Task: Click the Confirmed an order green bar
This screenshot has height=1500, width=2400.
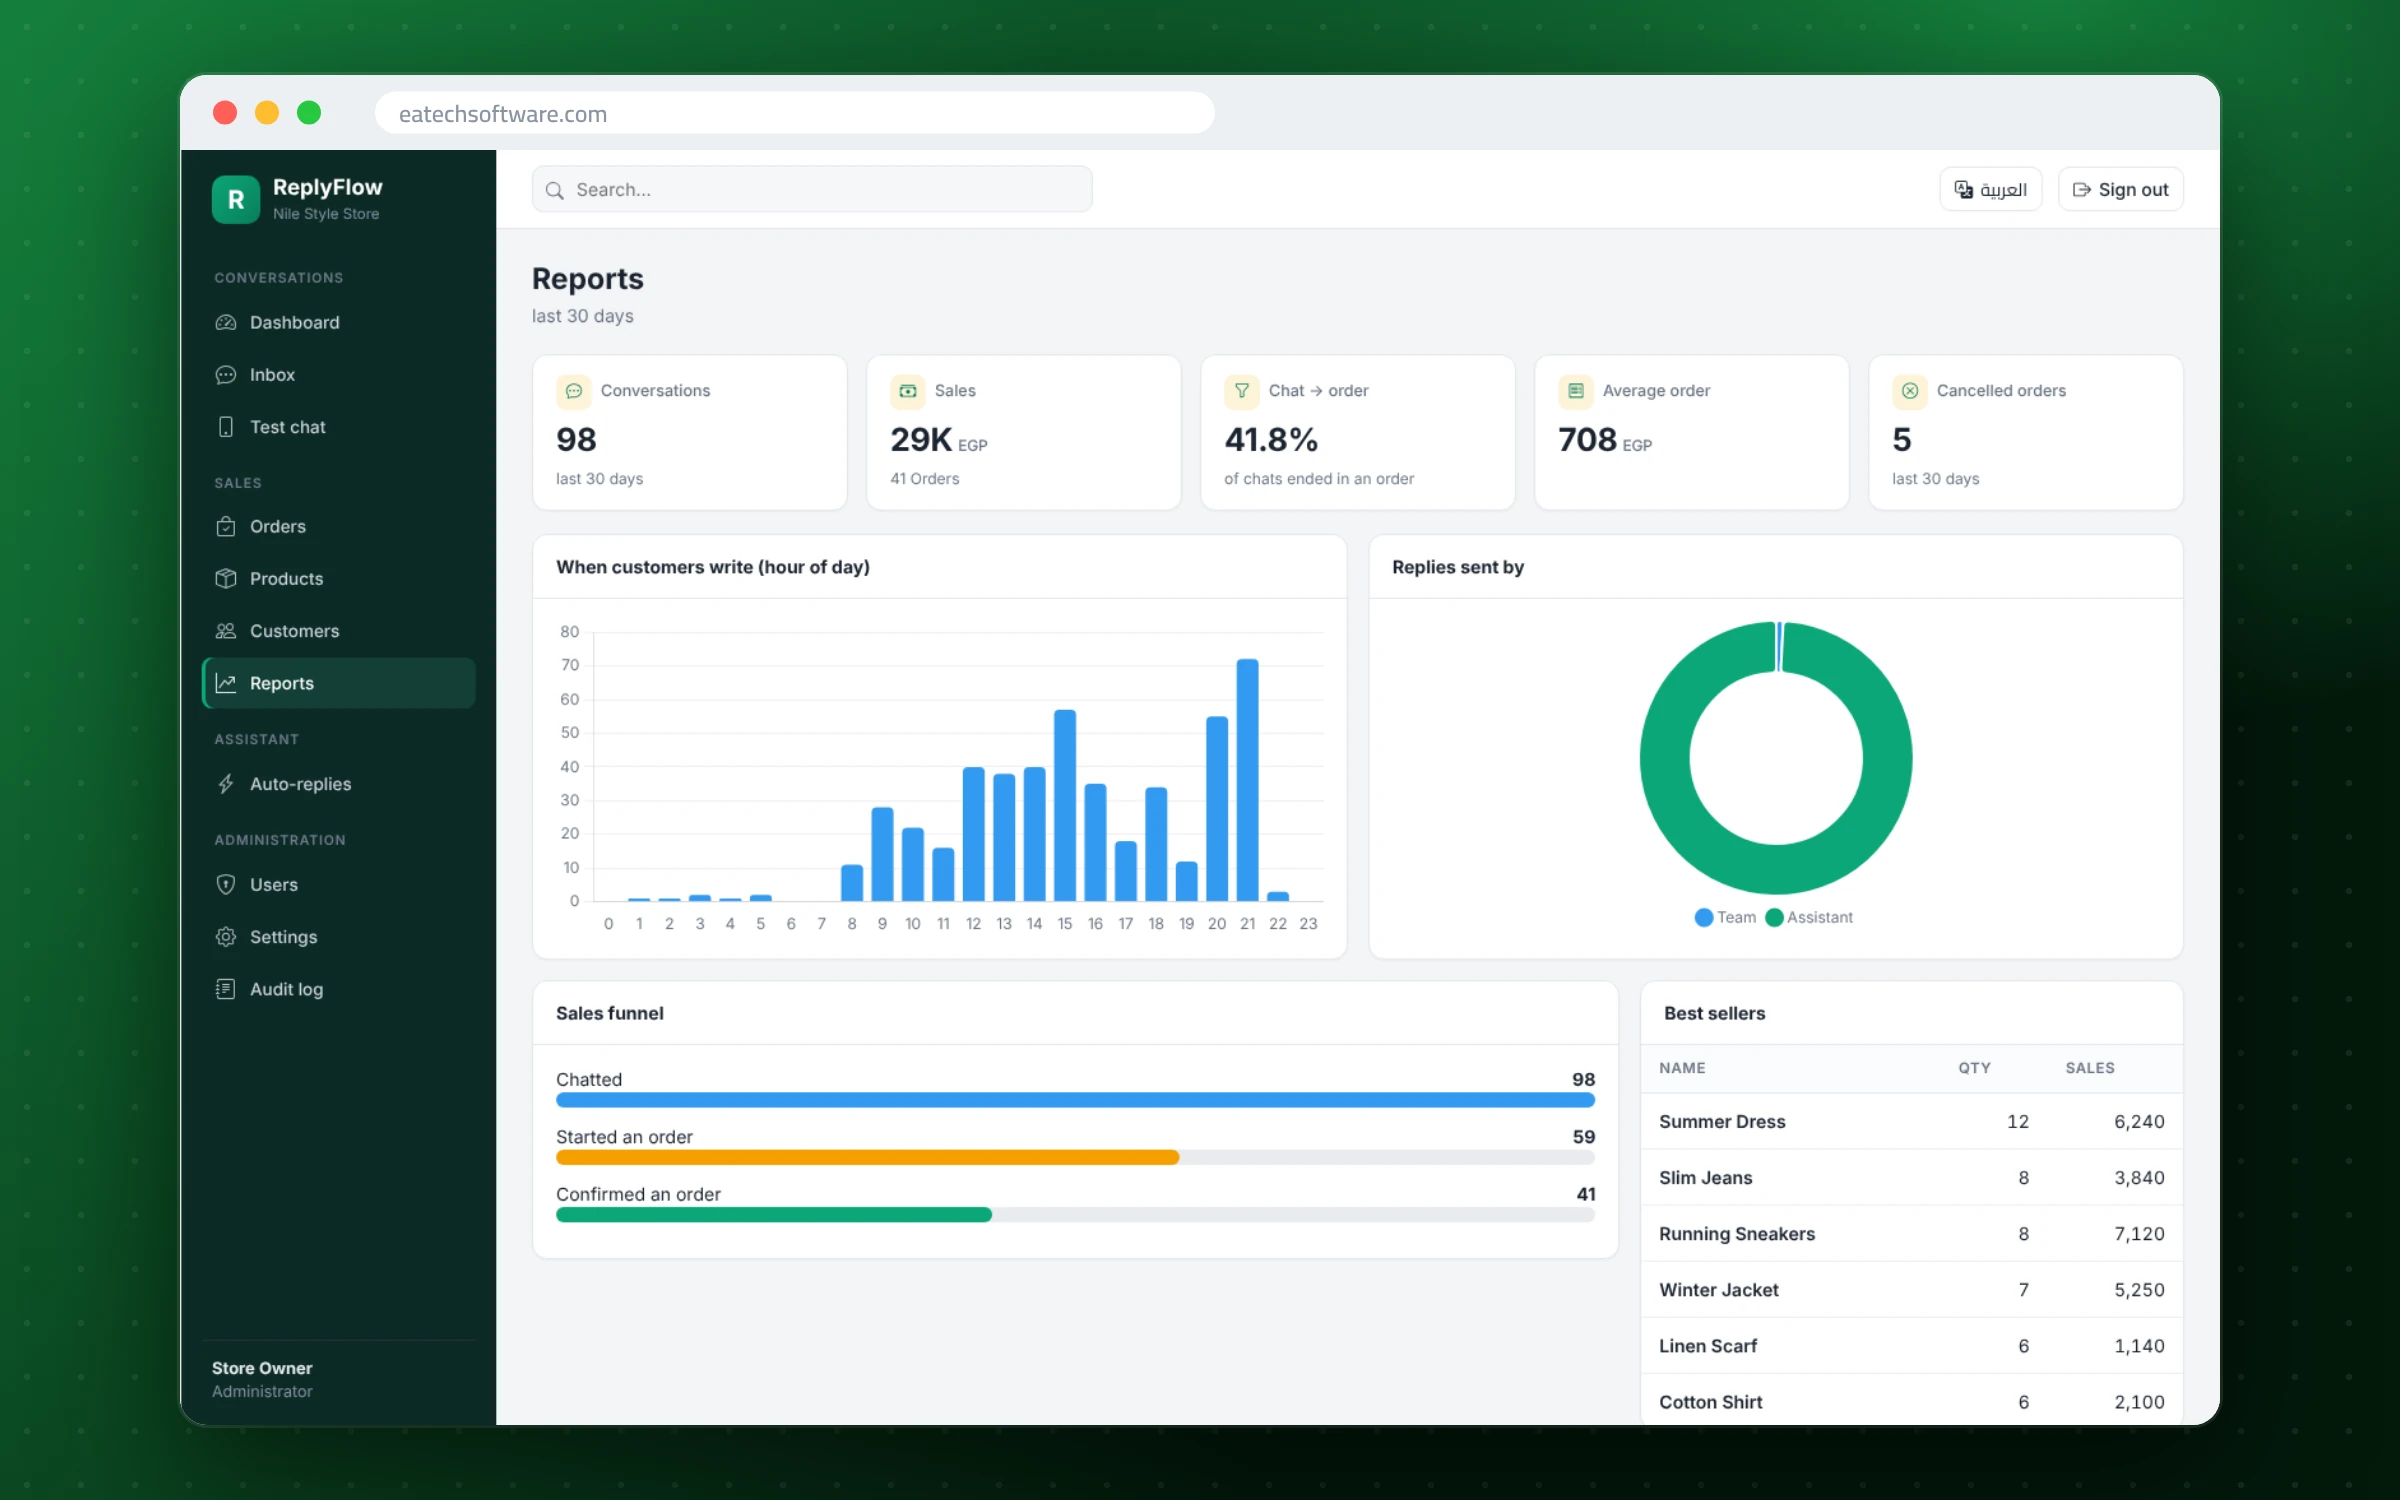Action: [774, 1214]
